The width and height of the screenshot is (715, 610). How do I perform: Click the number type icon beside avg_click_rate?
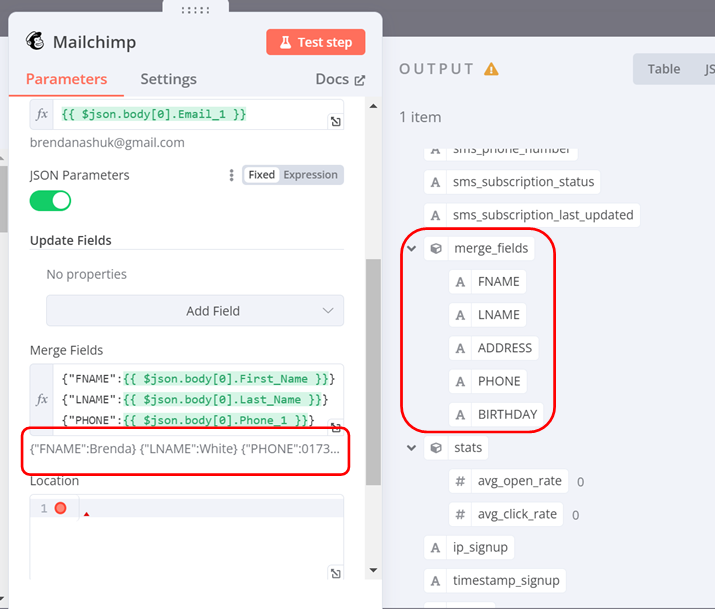coord(460,514)
